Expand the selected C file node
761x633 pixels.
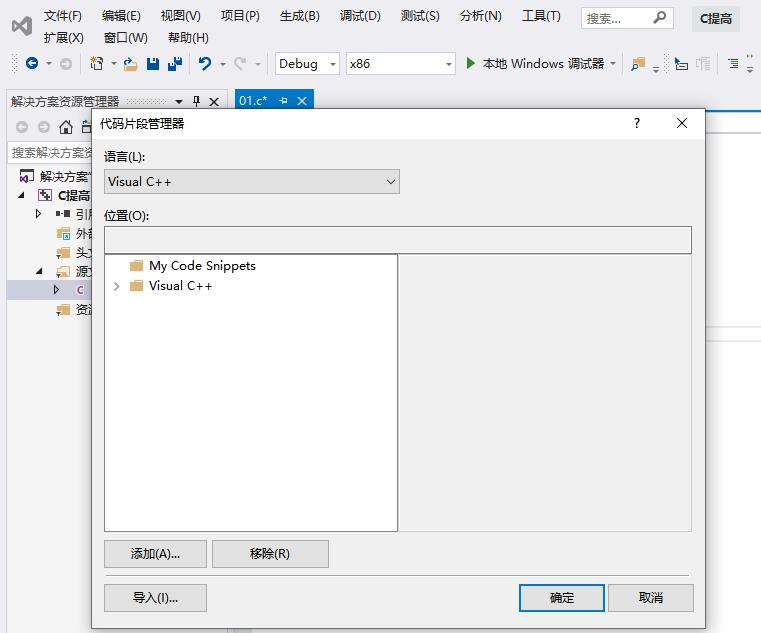(x=56, y=290)
